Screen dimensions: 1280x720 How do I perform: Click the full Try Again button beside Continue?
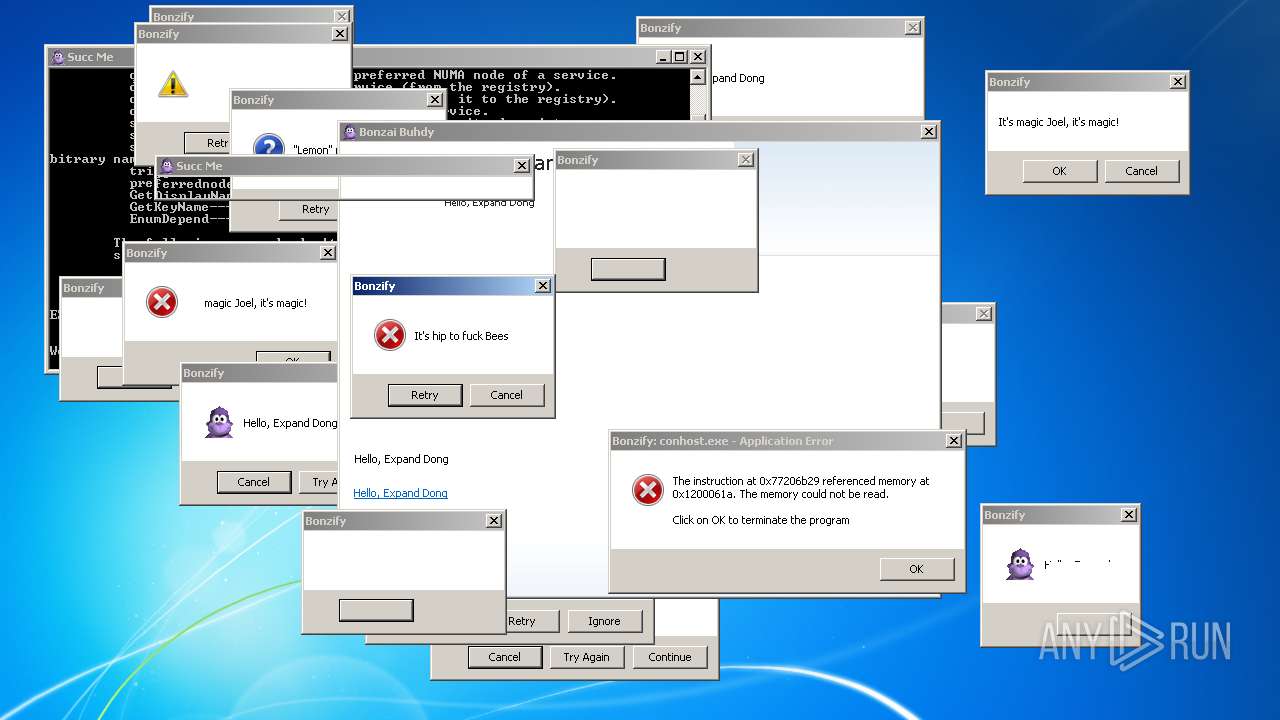[x=587, y=657]
